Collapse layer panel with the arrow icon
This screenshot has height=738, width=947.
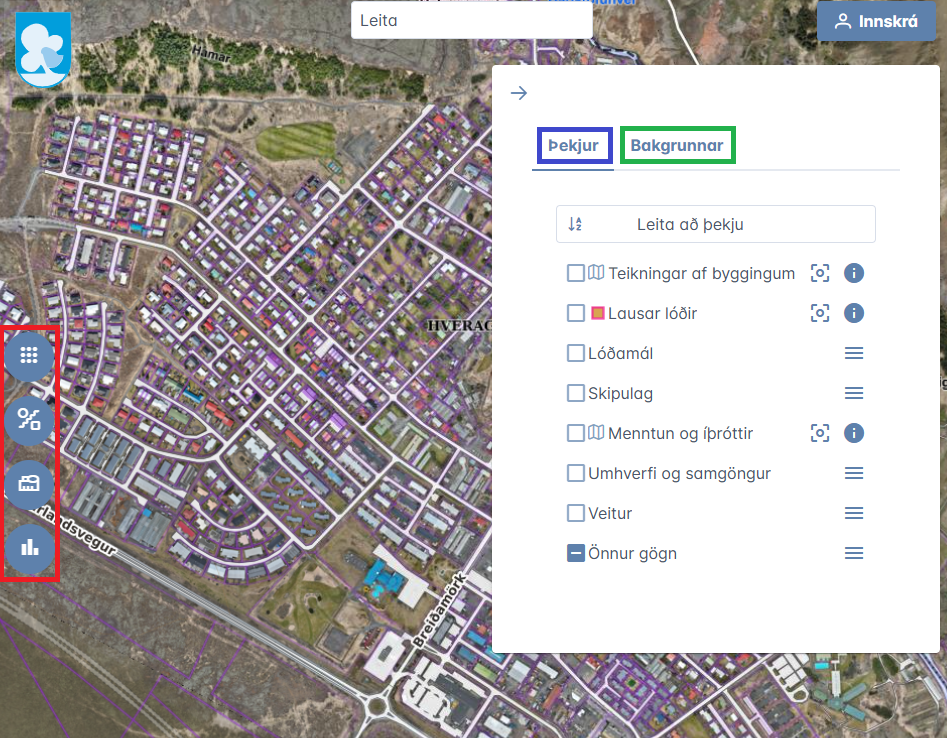[x=519, y=93]
